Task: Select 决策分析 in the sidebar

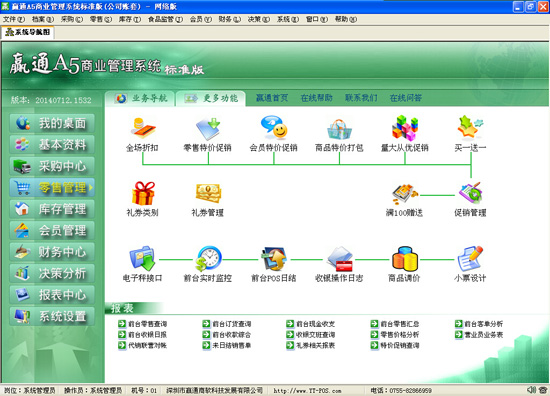Action: coord(52,273)
